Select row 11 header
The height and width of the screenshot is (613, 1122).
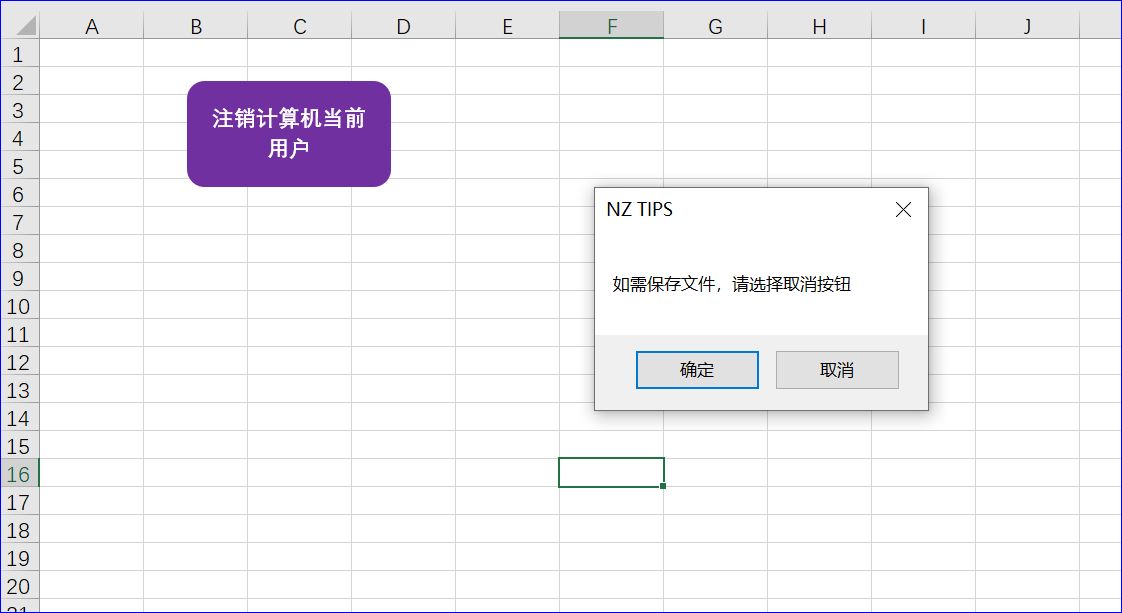(x=19, y=334)
